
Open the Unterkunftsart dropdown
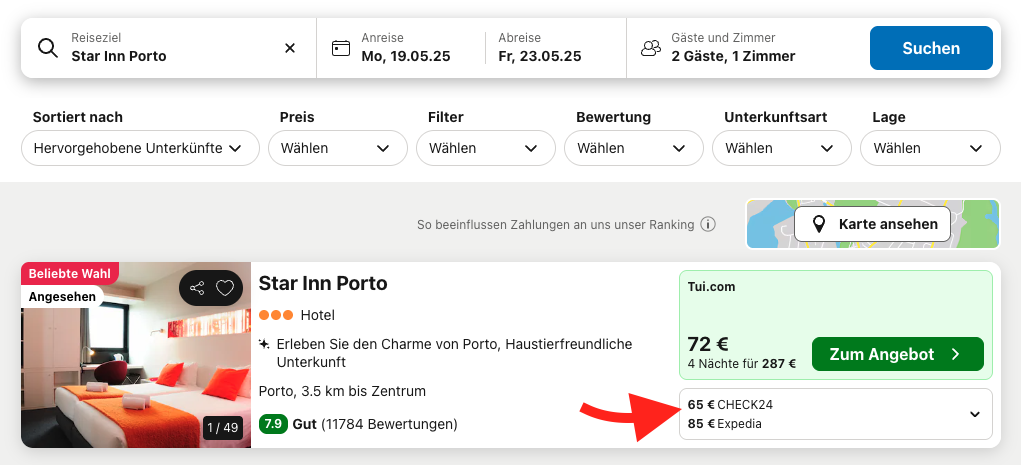click(x=782, y=148)
